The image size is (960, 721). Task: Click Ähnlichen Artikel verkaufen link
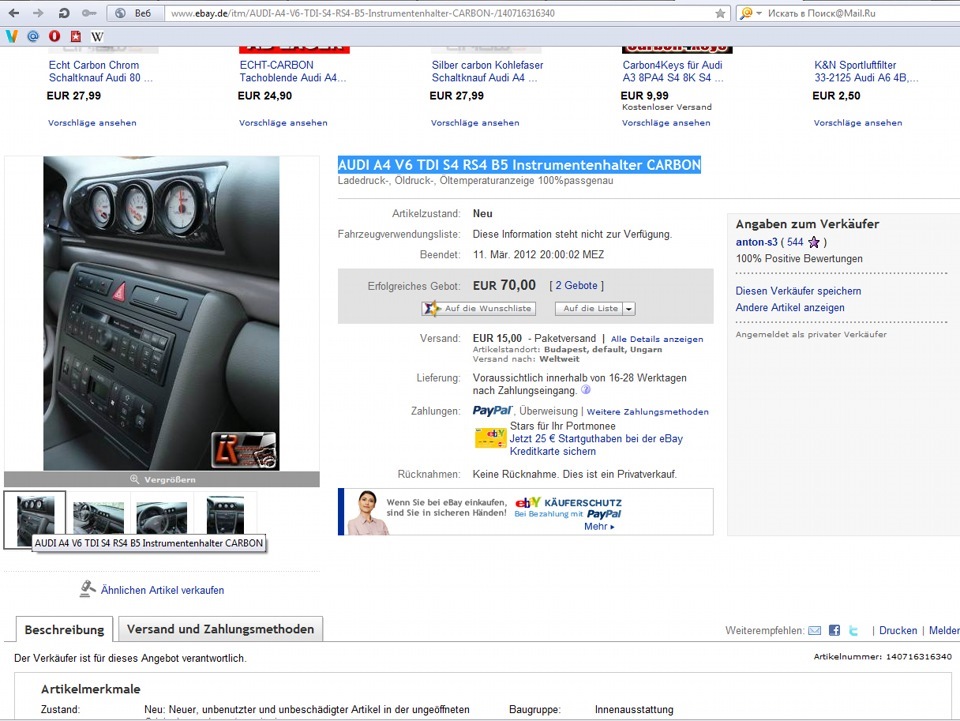162,590
